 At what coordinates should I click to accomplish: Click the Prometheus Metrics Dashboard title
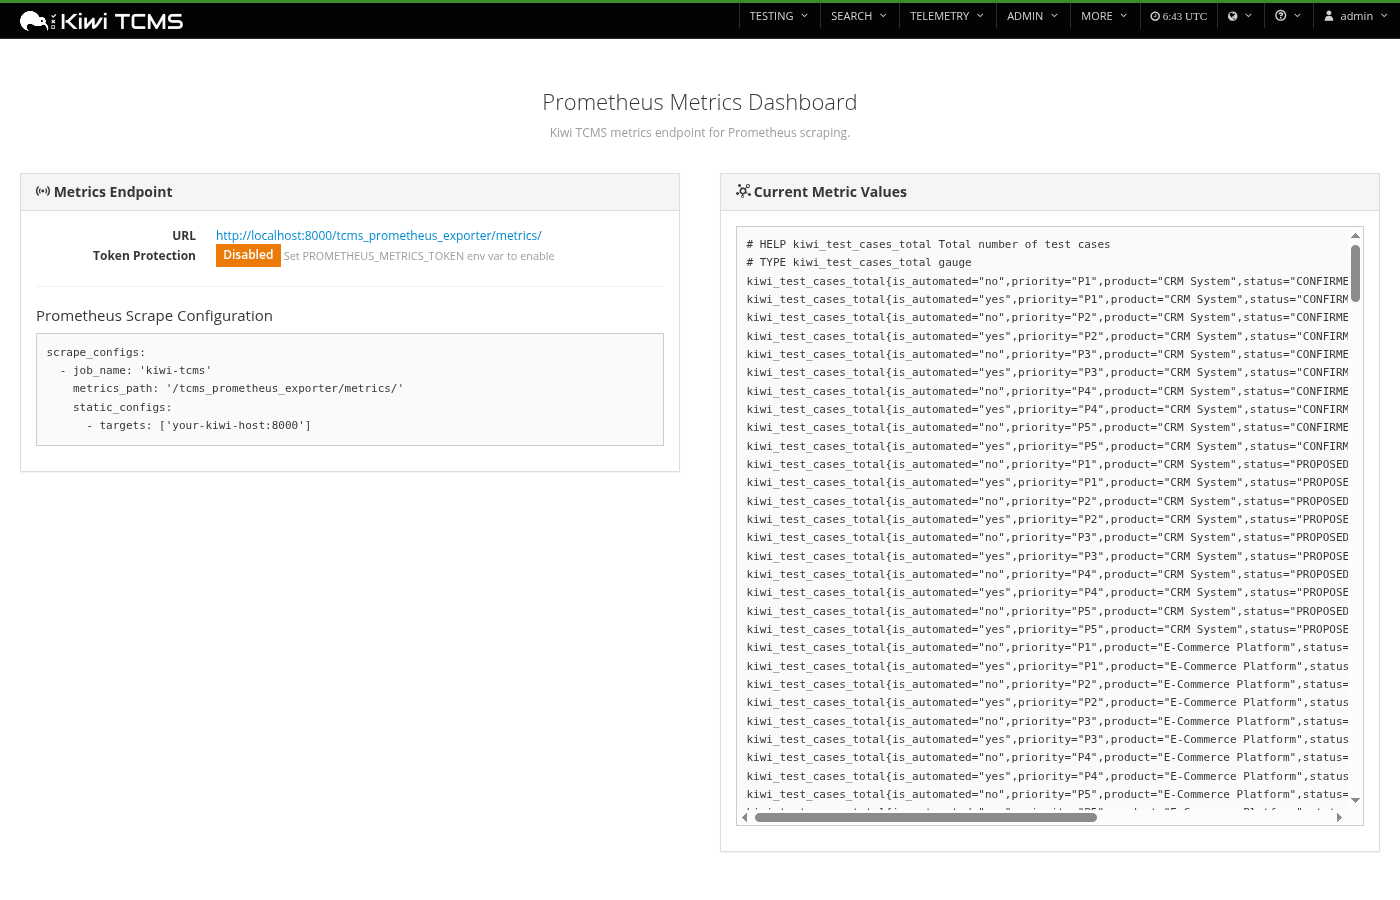pyautogui.click(x=700, y=102)
